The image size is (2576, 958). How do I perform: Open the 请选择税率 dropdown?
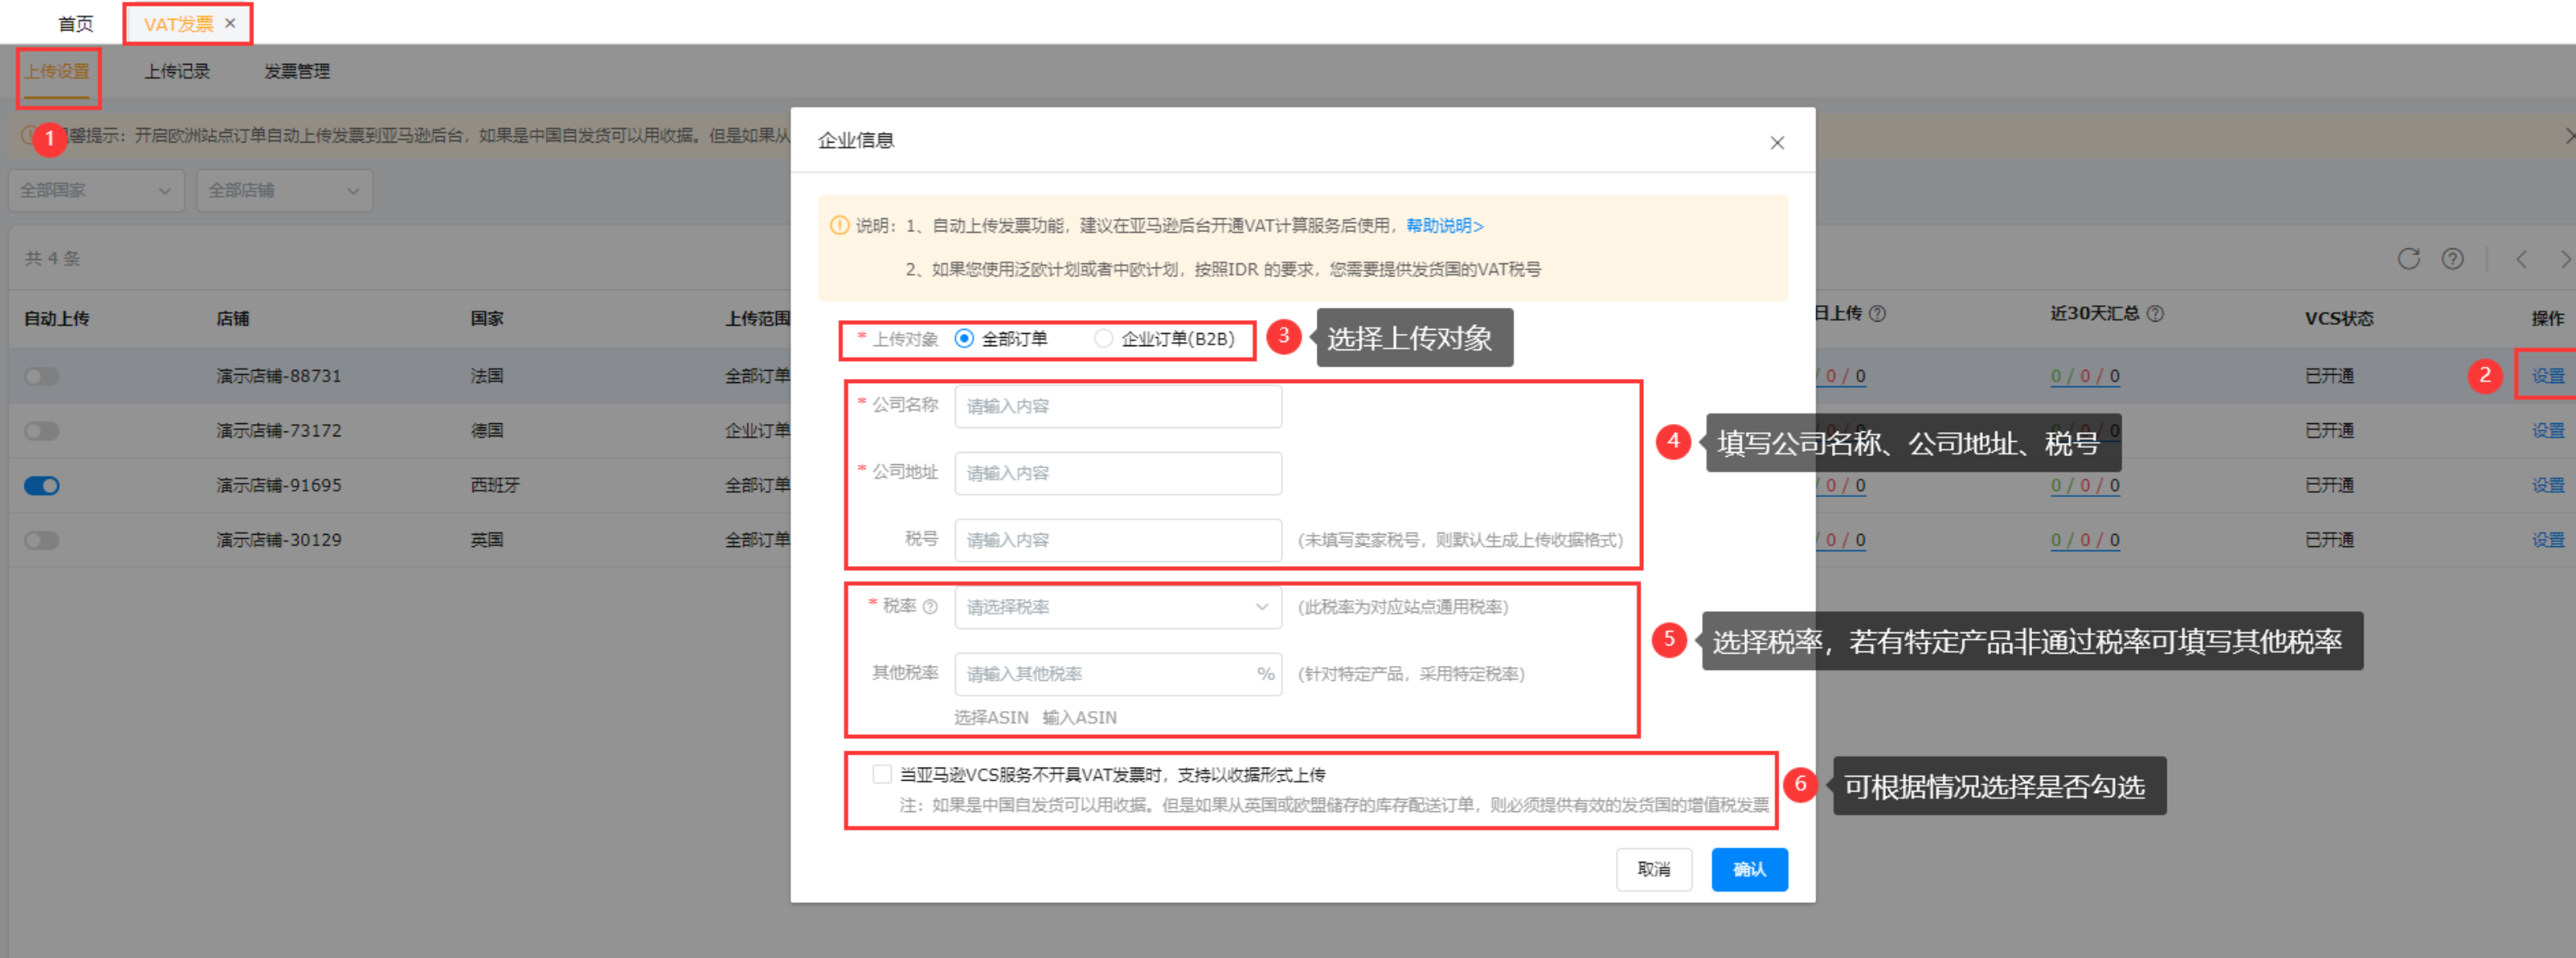tap(1117, 607)
